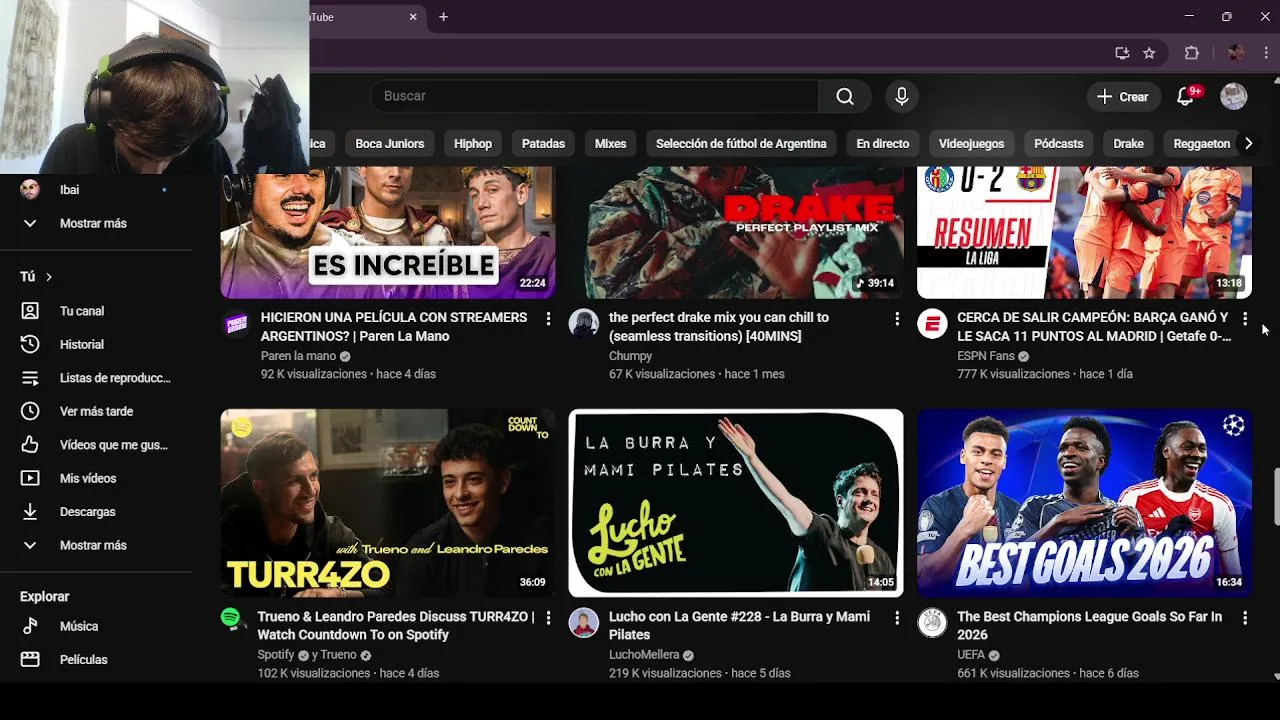Open options menu for Champions League goals video

(x=1245, y=618)
